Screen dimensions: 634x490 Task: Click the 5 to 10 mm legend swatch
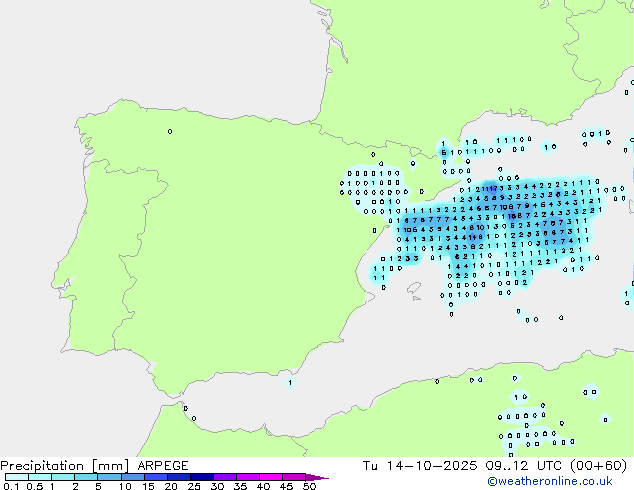click(109, 477)
